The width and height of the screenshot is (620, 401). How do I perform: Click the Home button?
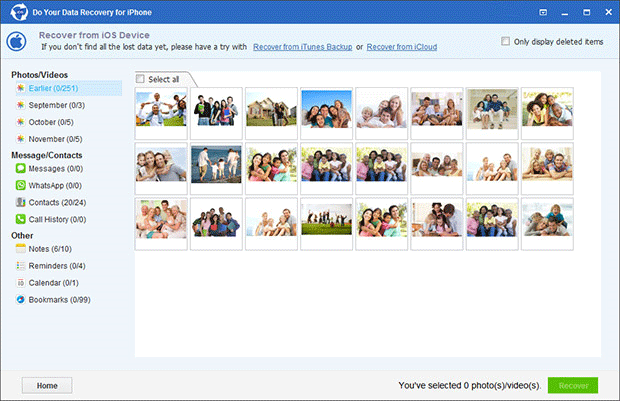coord(47,385)
